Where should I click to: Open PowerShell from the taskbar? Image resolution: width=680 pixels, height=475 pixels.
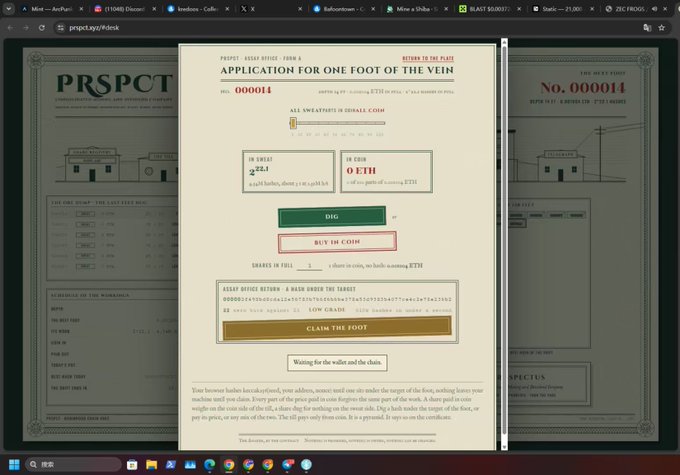(x=170, y=465)
